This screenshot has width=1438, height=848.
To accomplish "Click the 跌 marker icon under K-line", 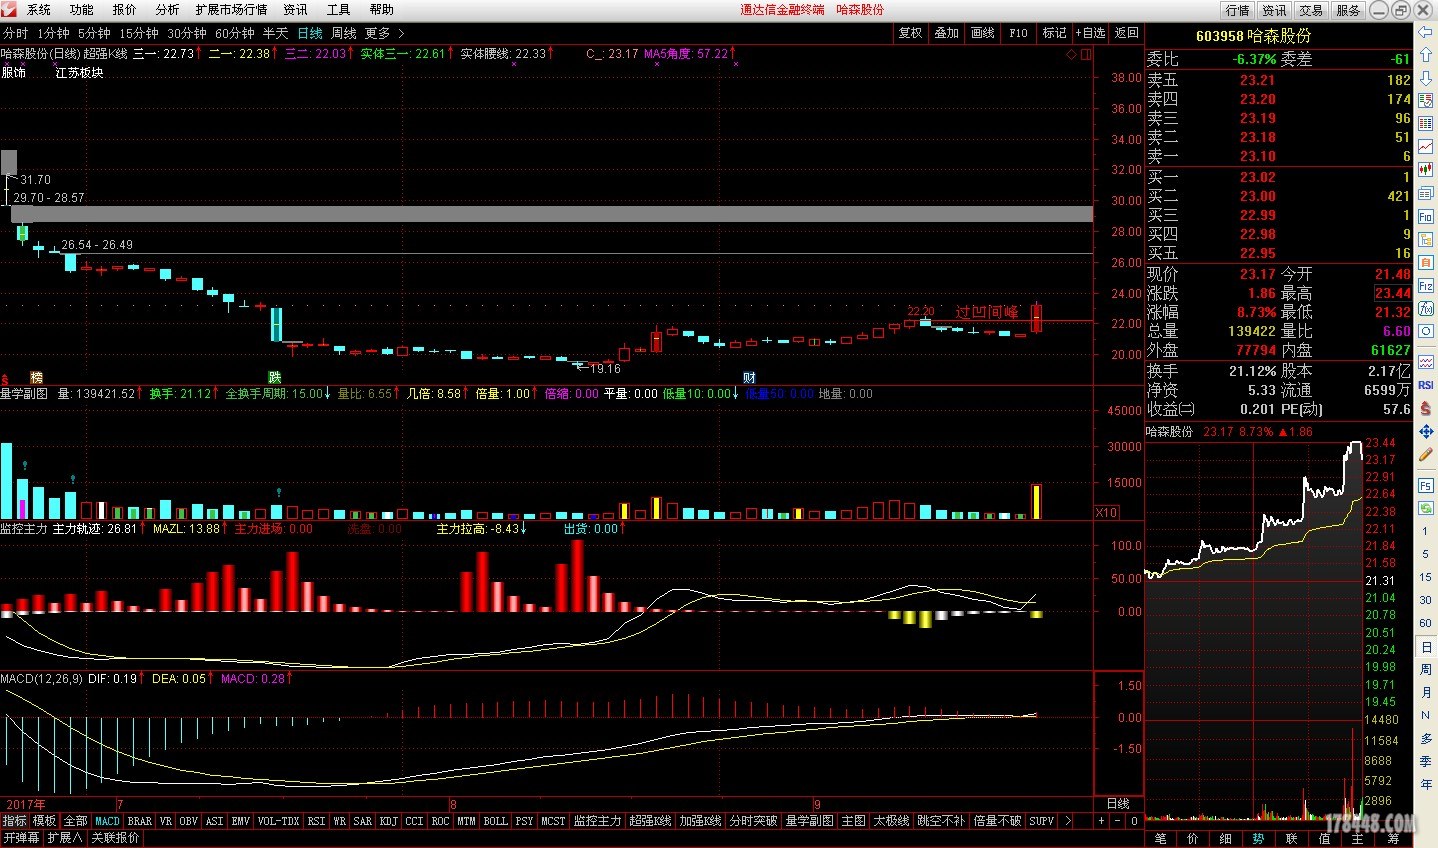I will (274, 377).
